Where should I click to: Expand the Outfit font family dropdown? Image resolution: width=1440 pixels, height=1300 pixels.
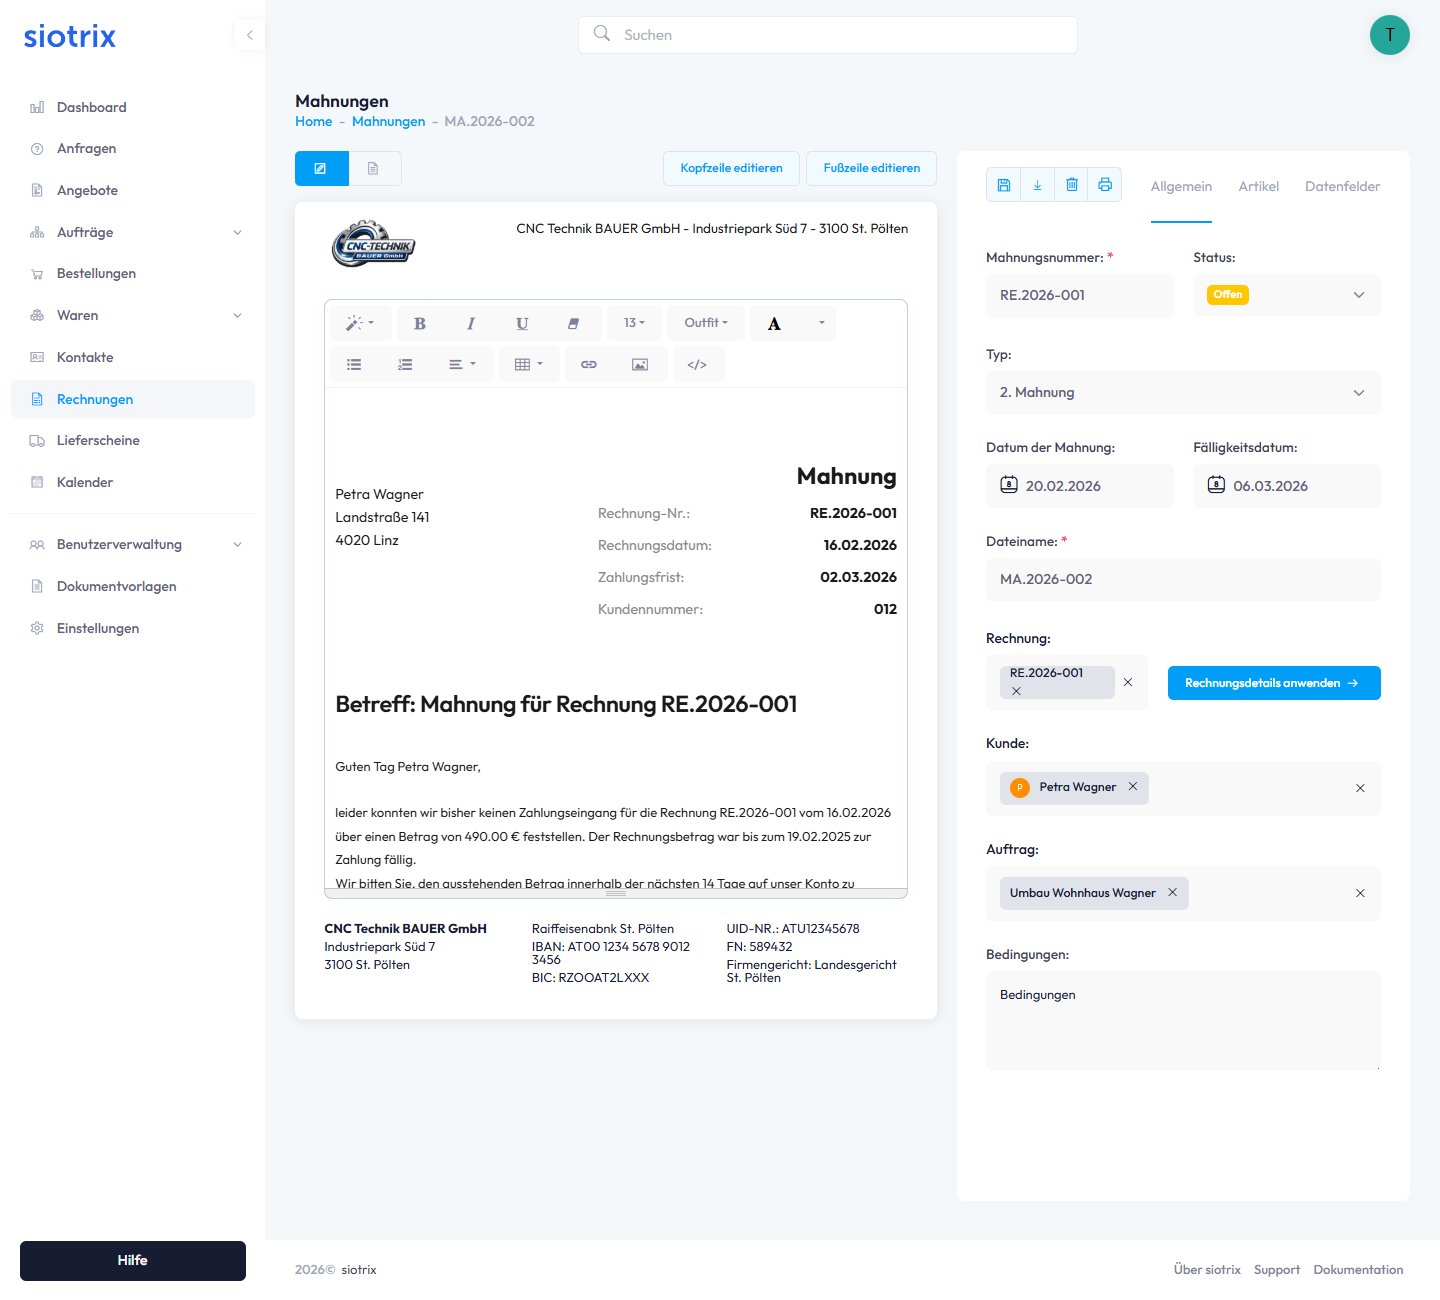click(x=706, y=323)
